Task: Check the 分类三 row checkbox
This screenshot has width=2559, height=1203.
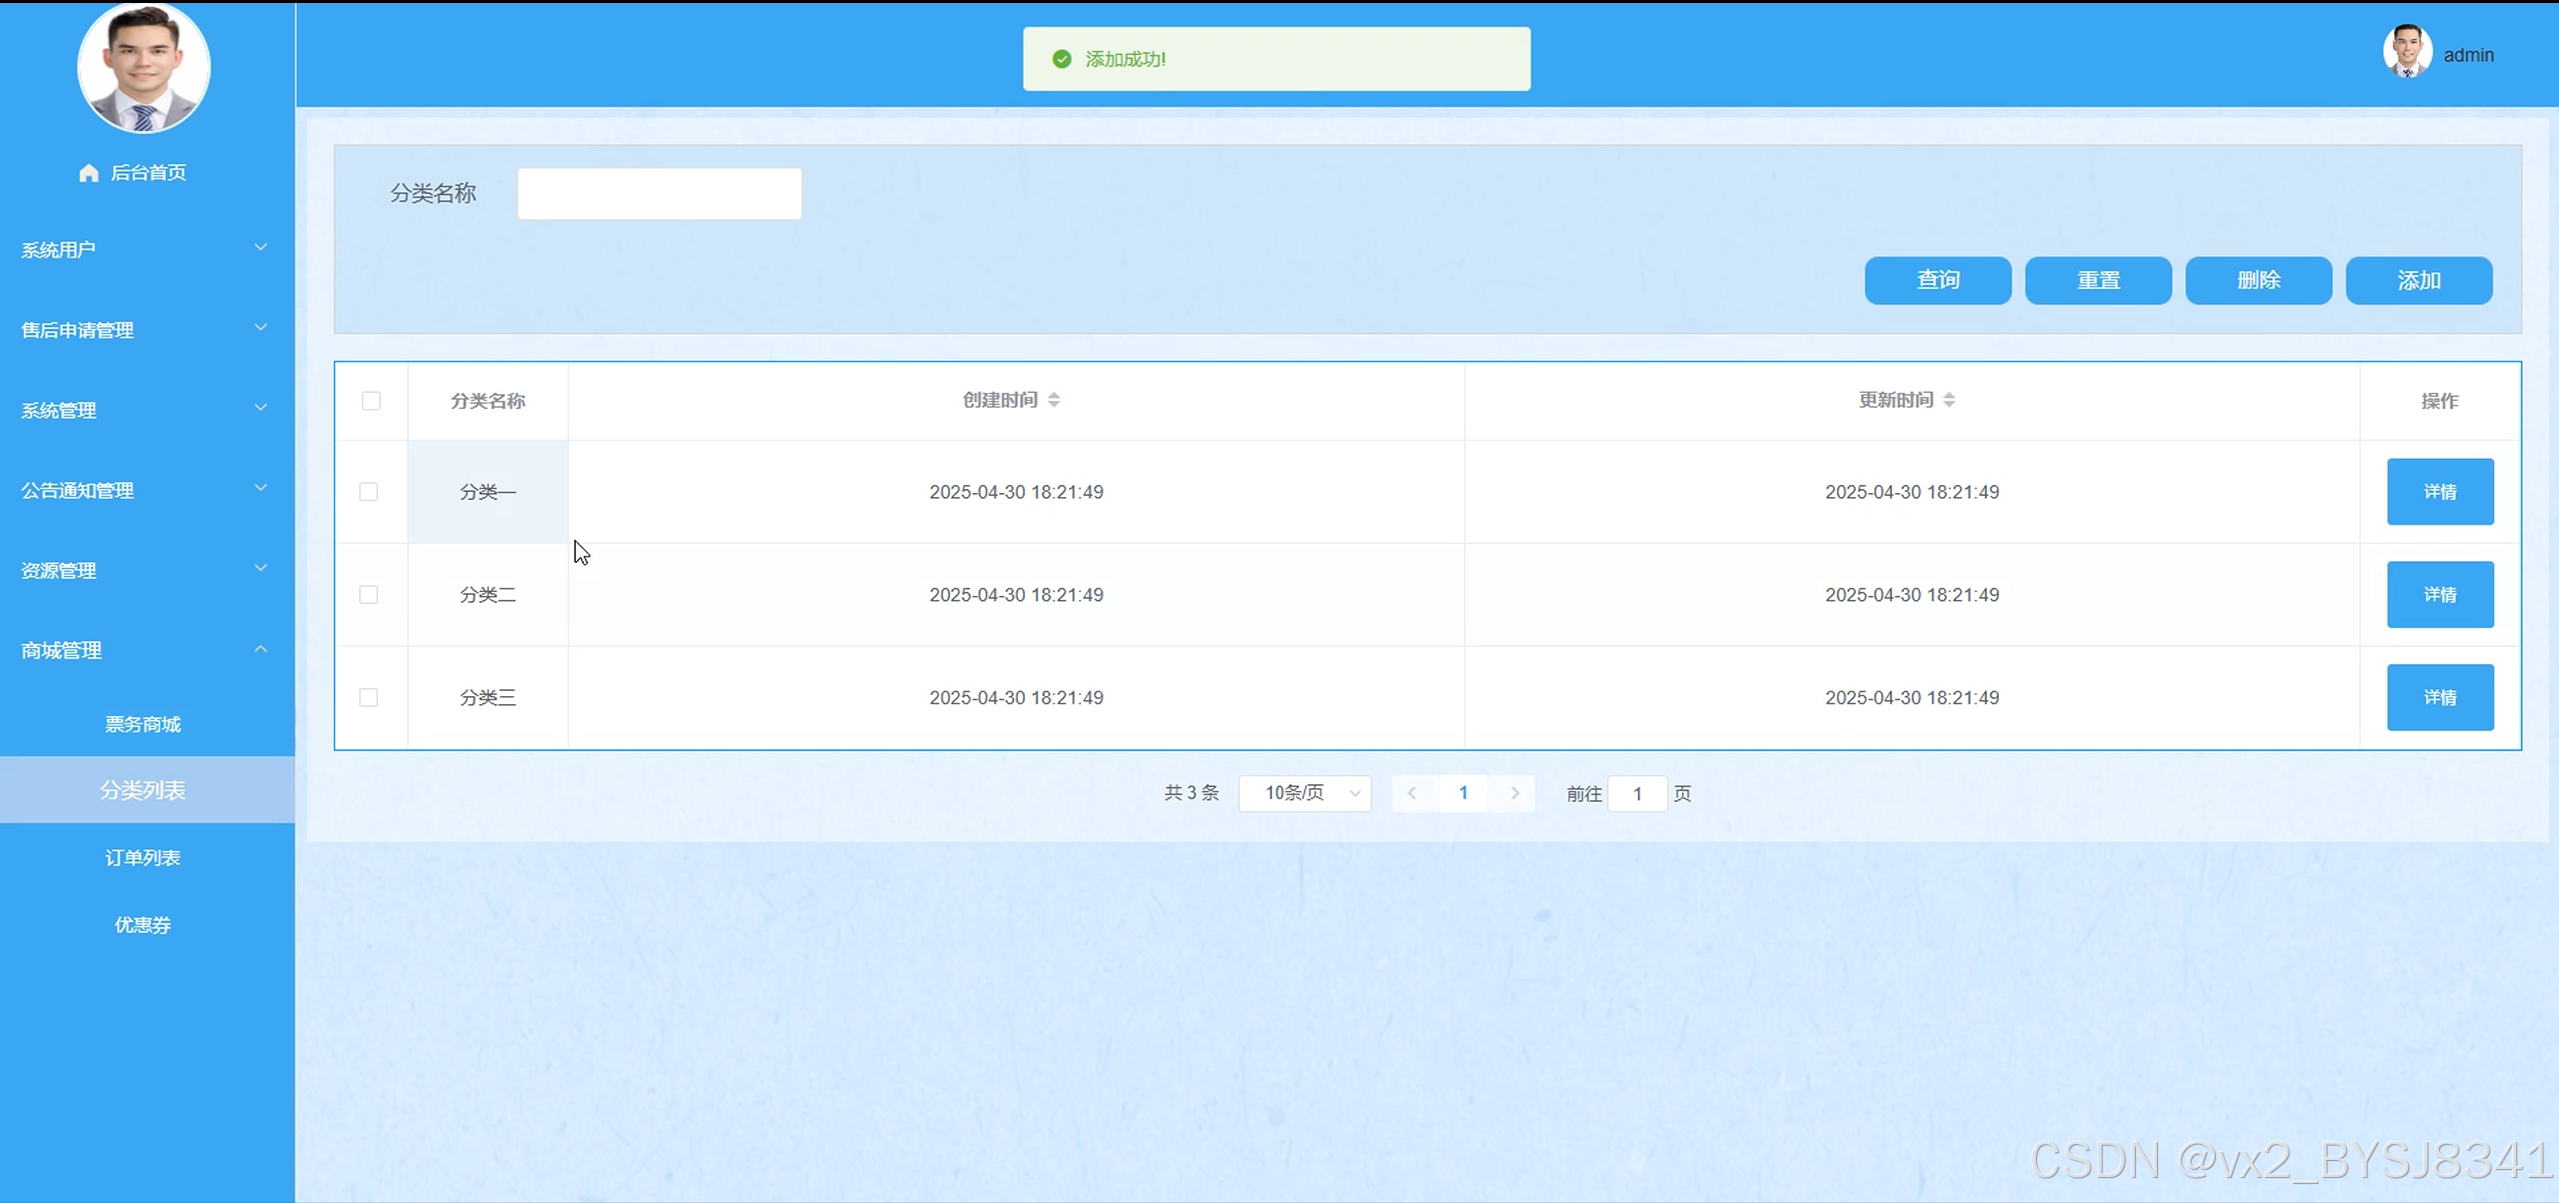Action: 369,697
